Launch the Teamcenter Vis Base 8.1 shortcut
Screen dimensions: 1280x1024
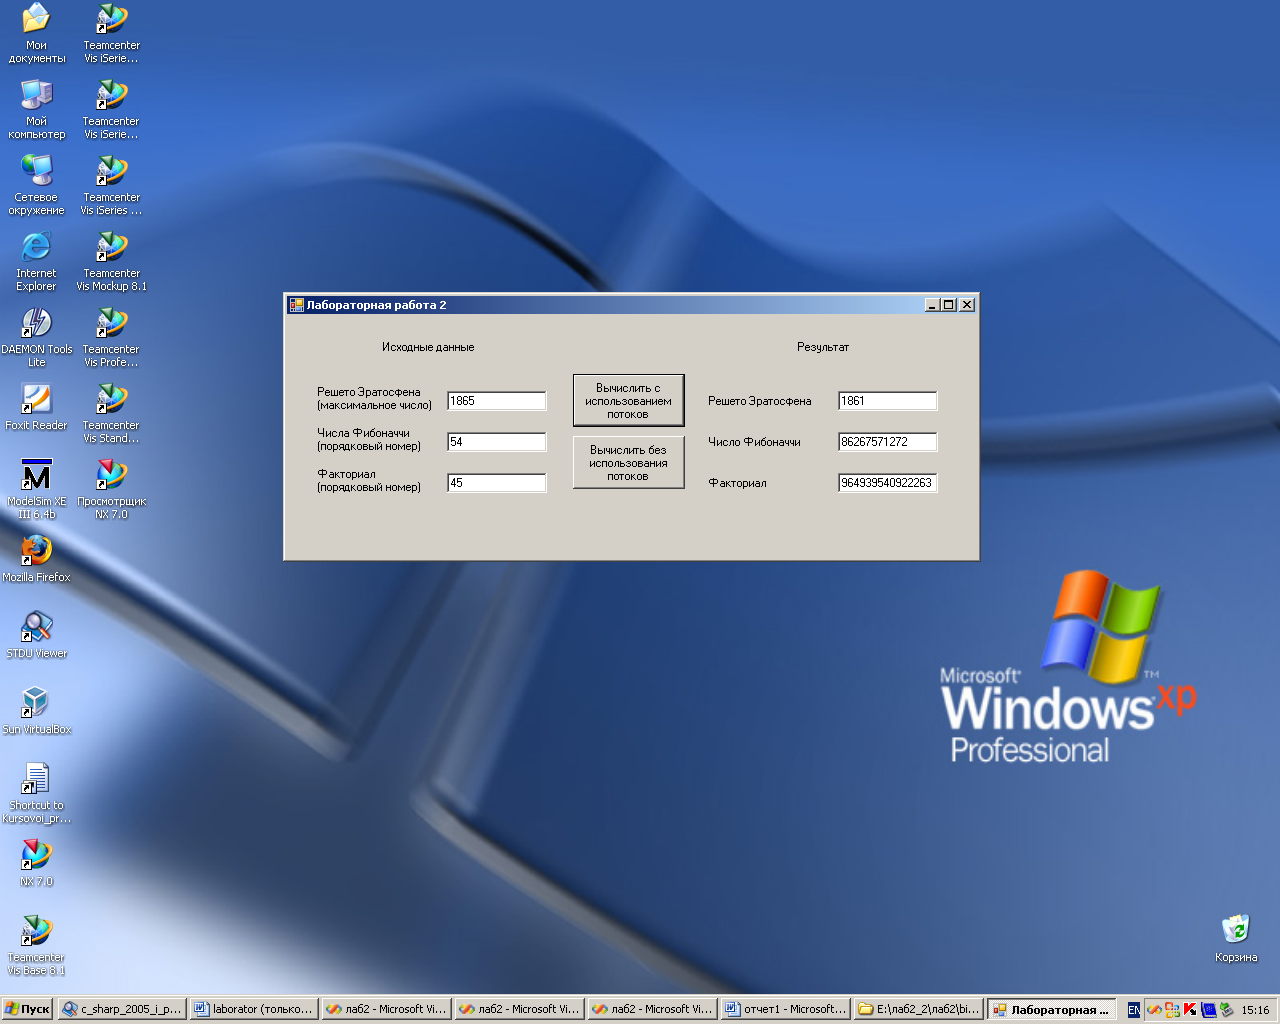[36, 944]
